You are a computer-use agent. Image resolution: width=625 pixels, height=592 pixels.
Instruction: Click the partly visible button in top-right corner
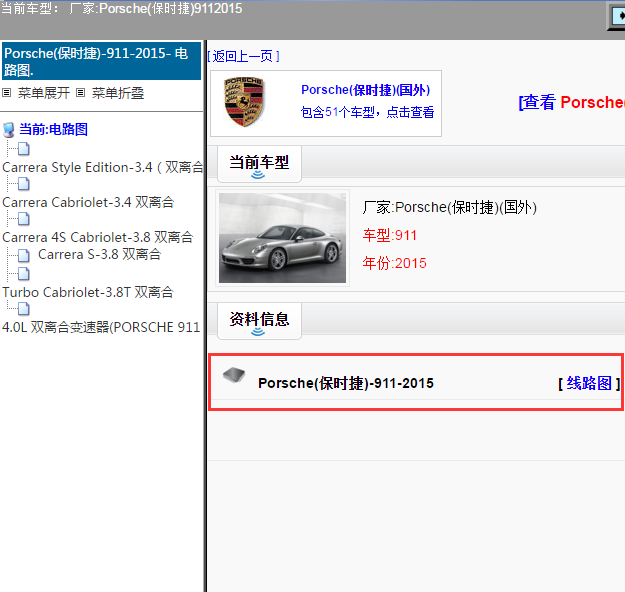click(616, 16)
